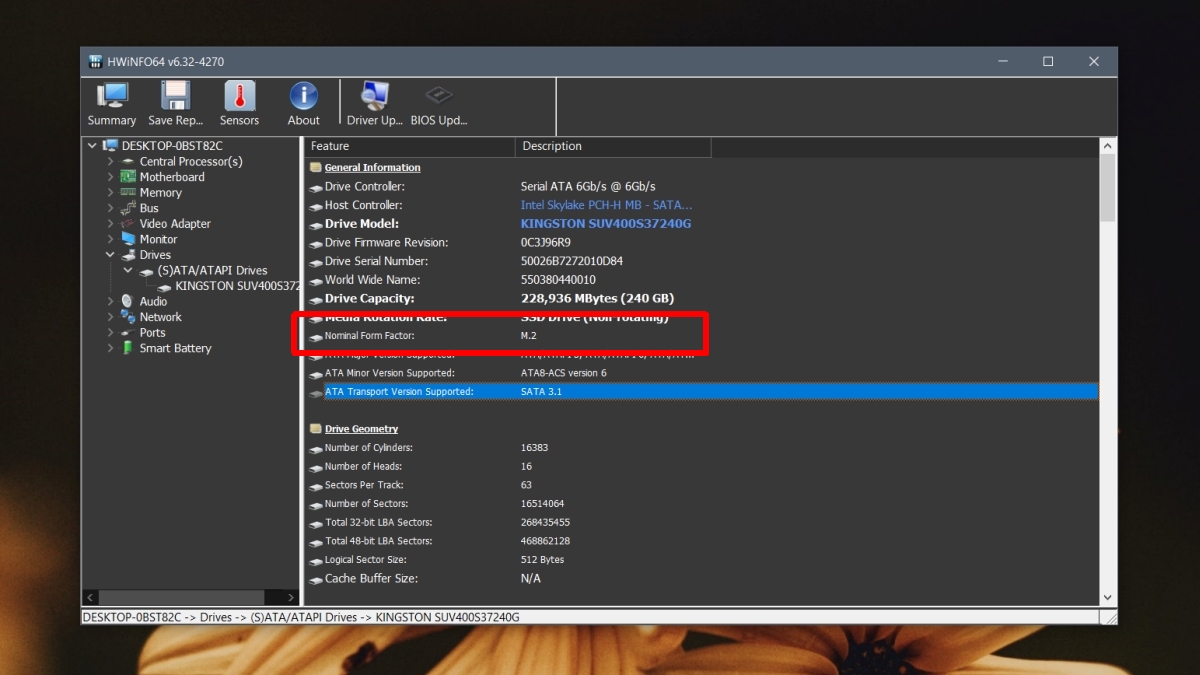This screenshot has width=1200, height=675.
Task: Select the World Wide Name row
Action: pos(703,280)
